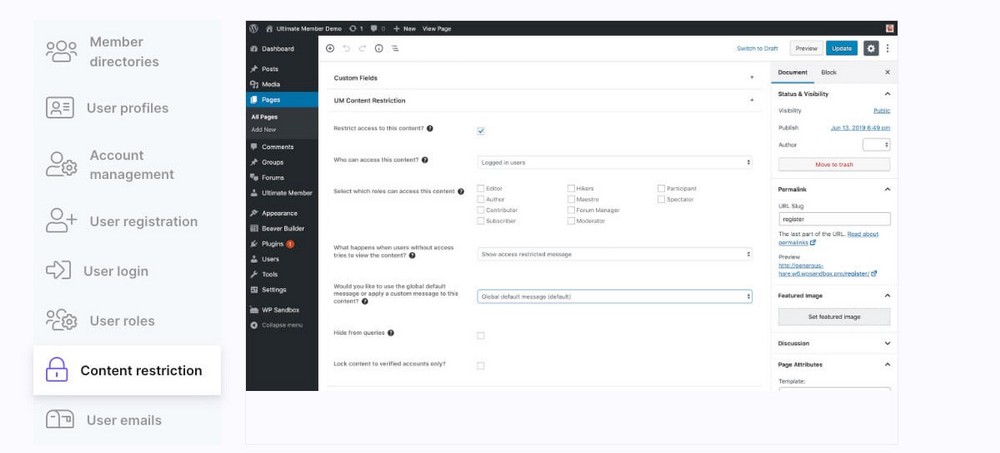Viewport: 1000px width, 453px height.
Task: Open the Author select dropdown
Action: [x=876, y=145]
